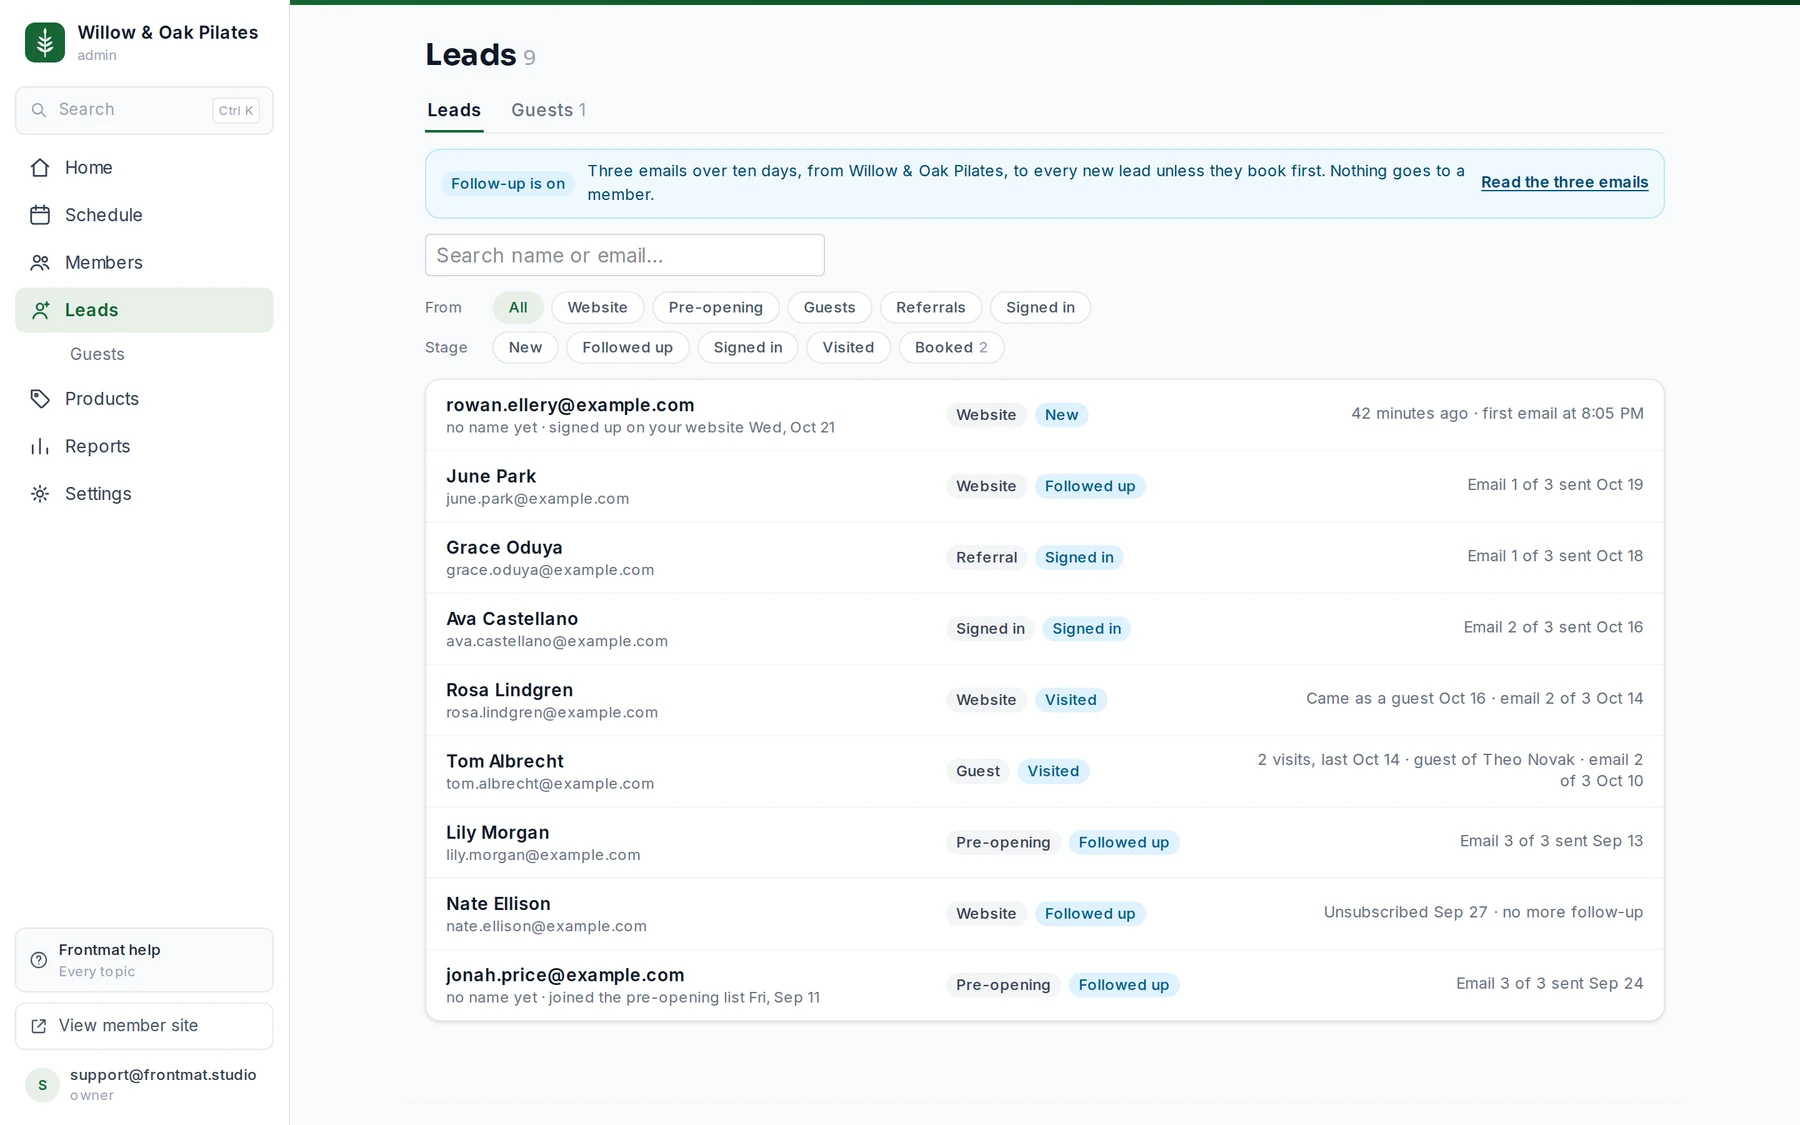
Task: Select the Tom Albrecht lead
Action: 1045,771
